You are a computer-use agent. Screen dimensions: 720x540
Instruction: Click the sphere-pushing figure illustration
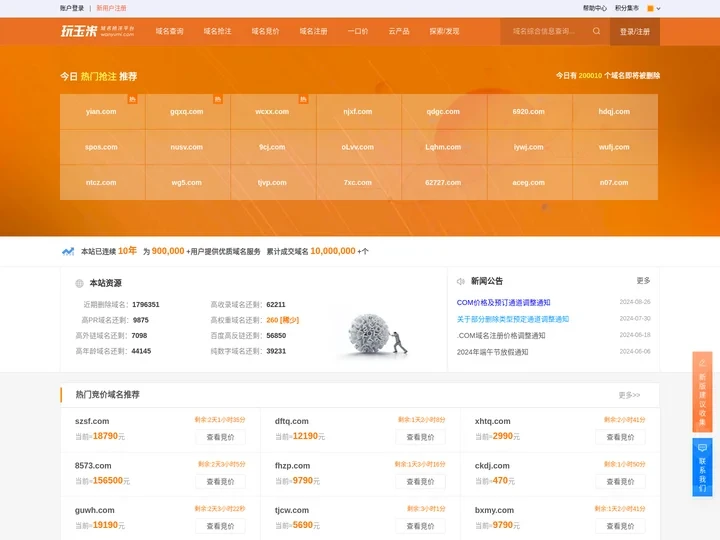377,335
